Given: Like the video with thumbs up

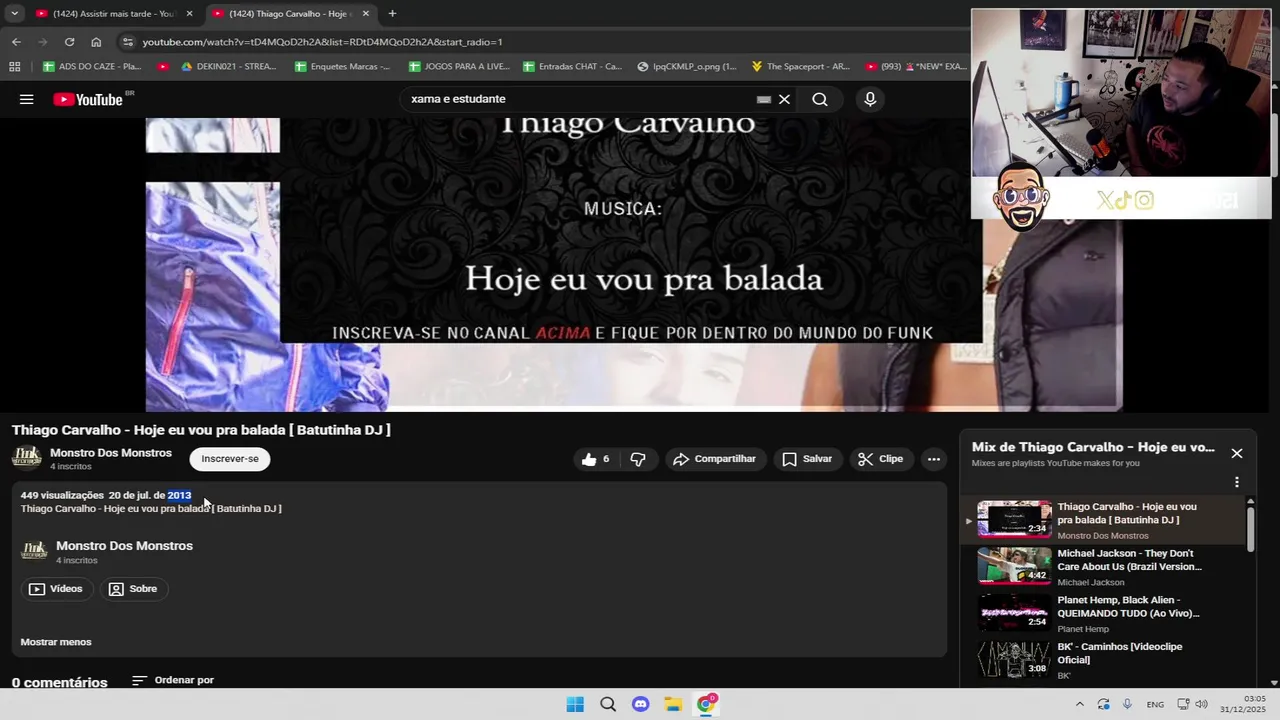Looking at the screenshot, I should click(x=597, y=459).
